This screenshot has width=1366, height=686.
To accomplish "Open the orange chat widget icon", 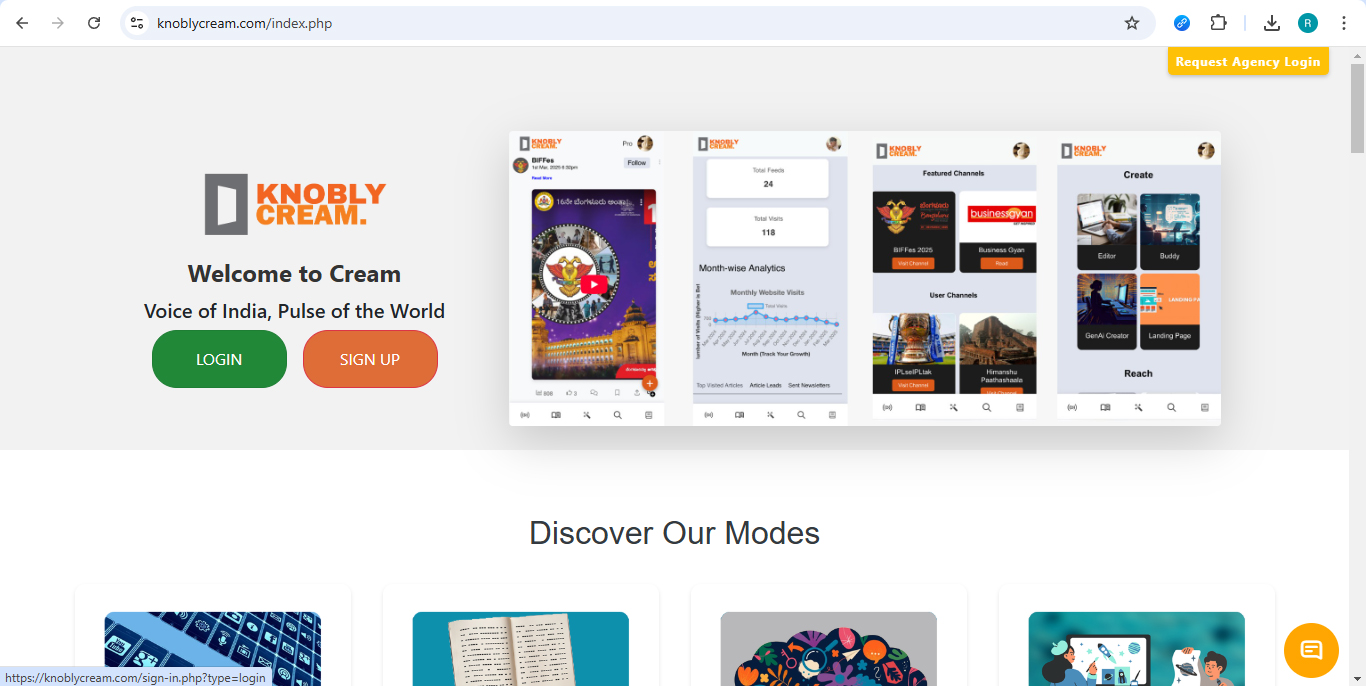I will (1311, 650).
